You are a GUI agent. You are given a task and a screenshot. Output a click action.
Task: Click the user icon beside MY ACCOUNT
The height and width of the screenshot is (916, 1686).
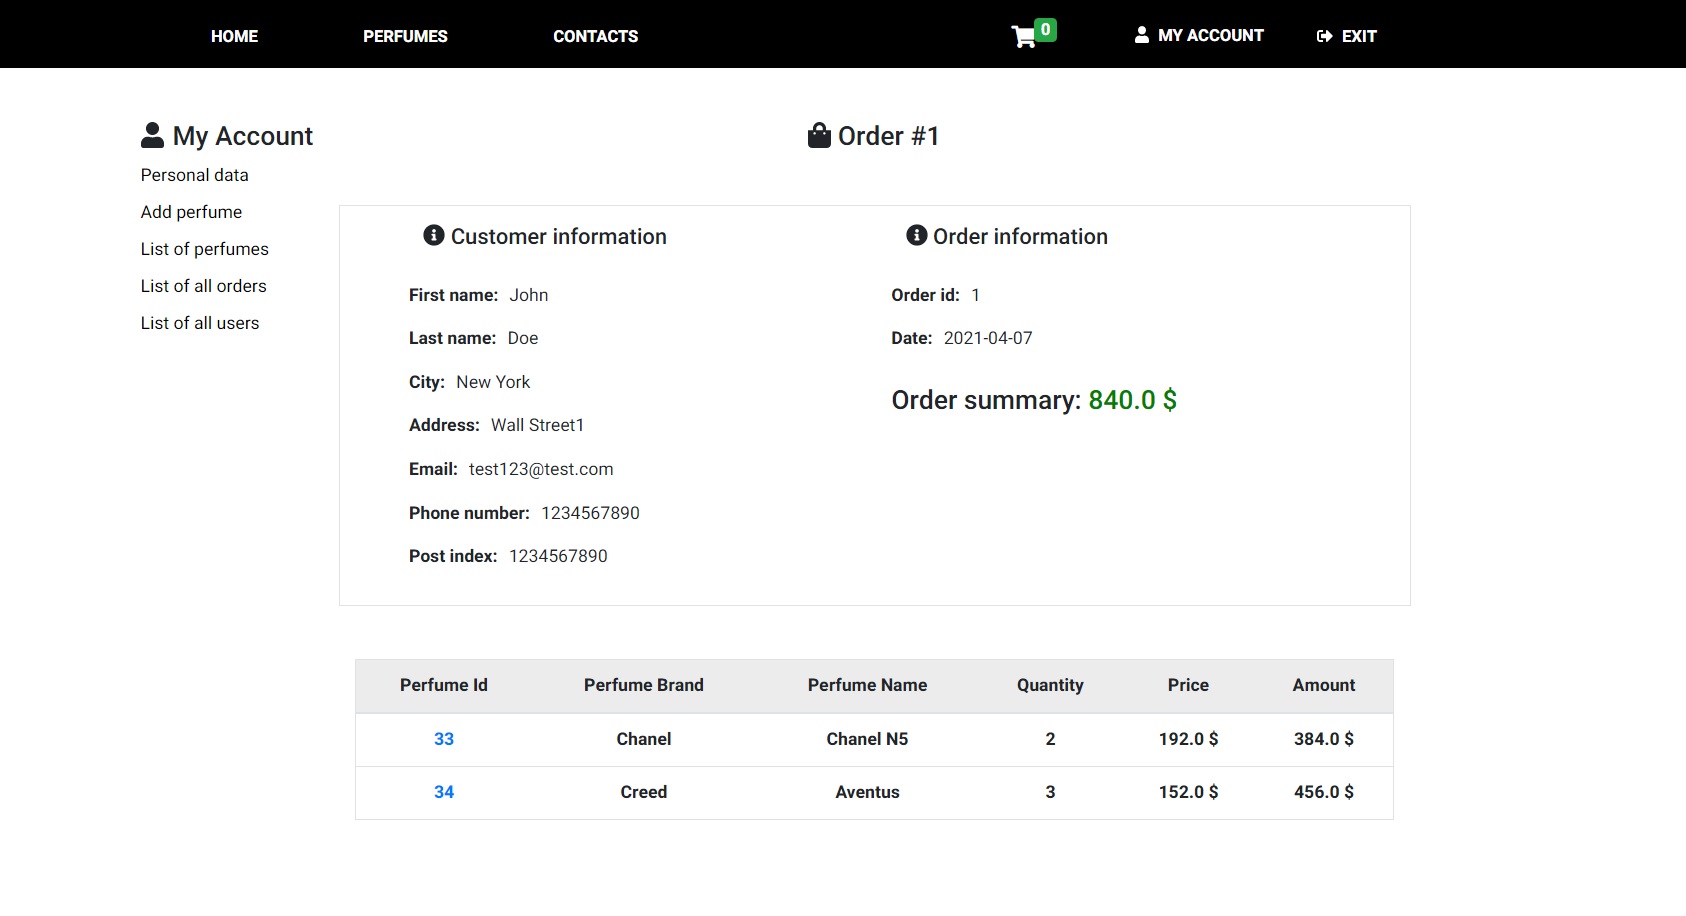(1141, 35)
